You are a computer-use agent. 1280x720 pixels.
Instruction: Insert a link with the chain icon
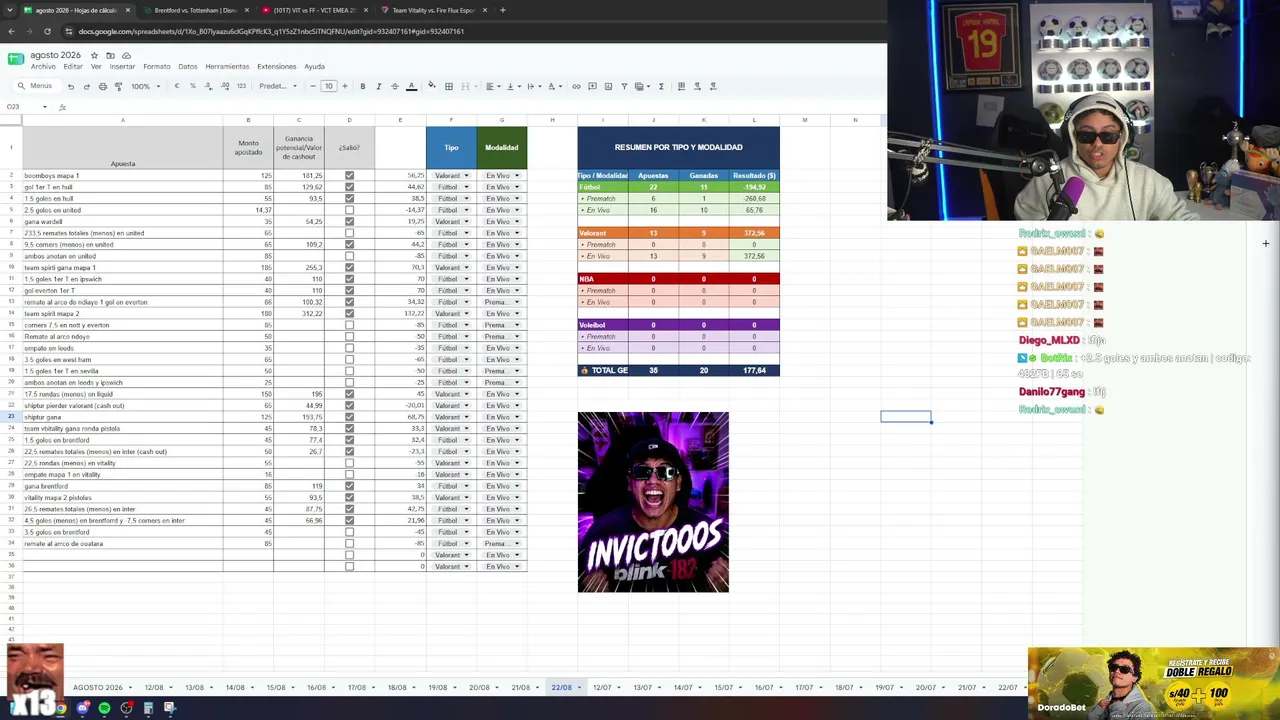(576, 86)
